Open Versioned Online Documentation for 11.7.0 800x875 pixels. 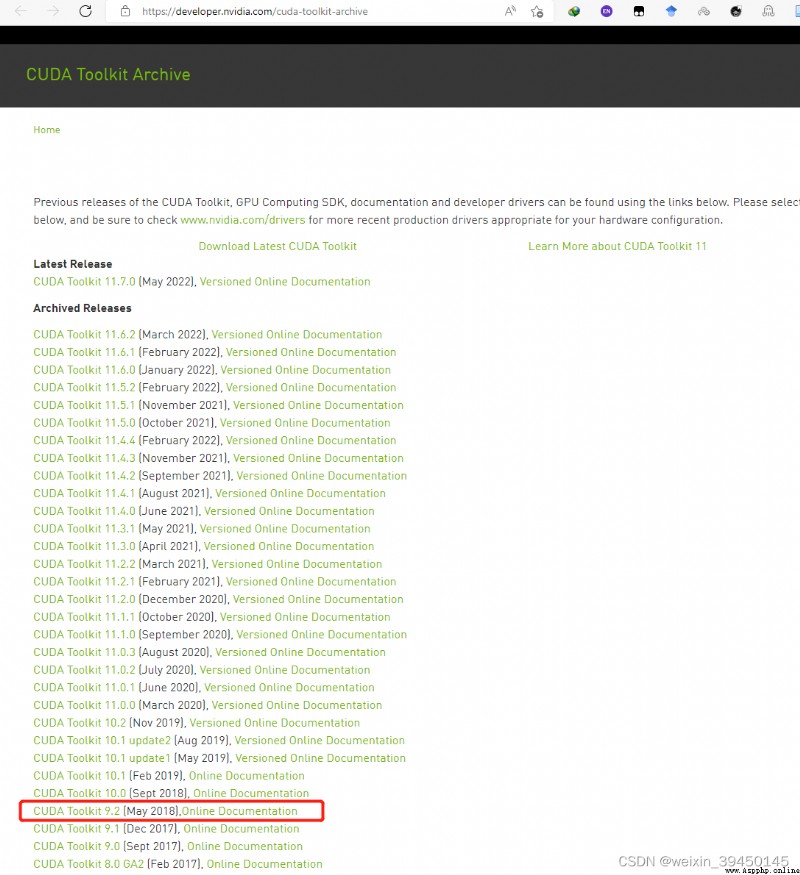pos(285,281)
